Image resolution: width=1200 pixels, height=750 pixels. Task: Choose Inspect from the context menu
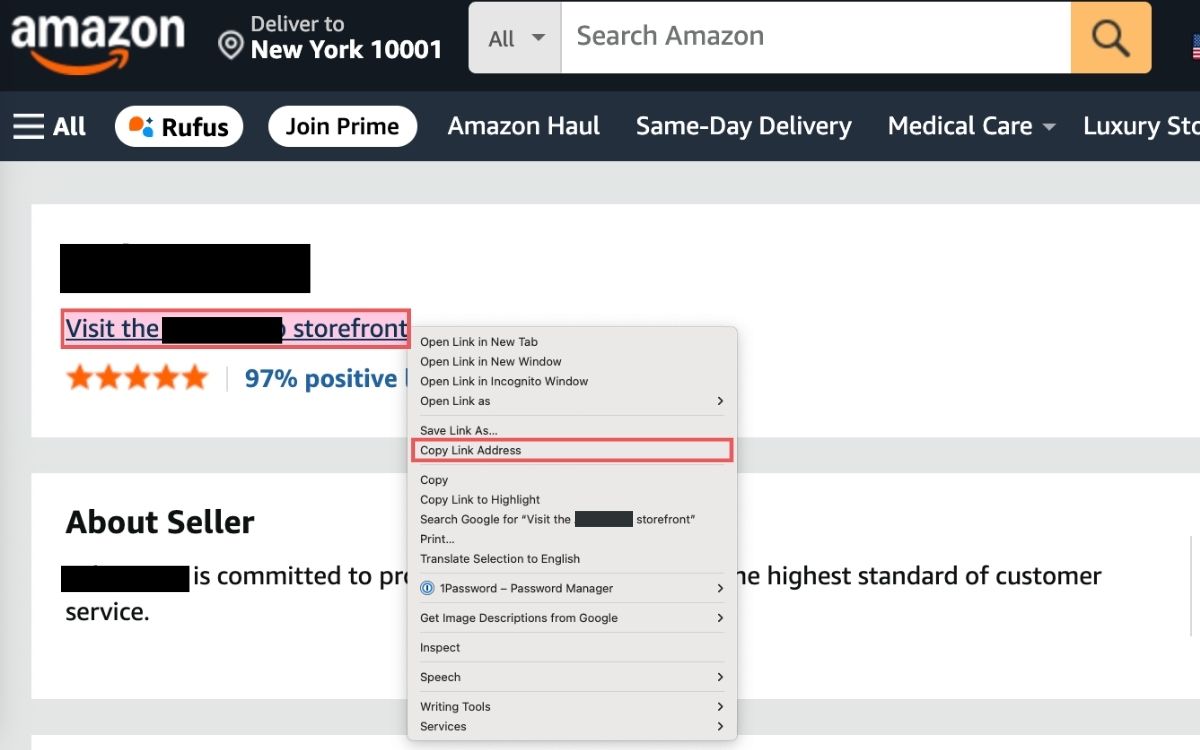(x=571, y=647)
